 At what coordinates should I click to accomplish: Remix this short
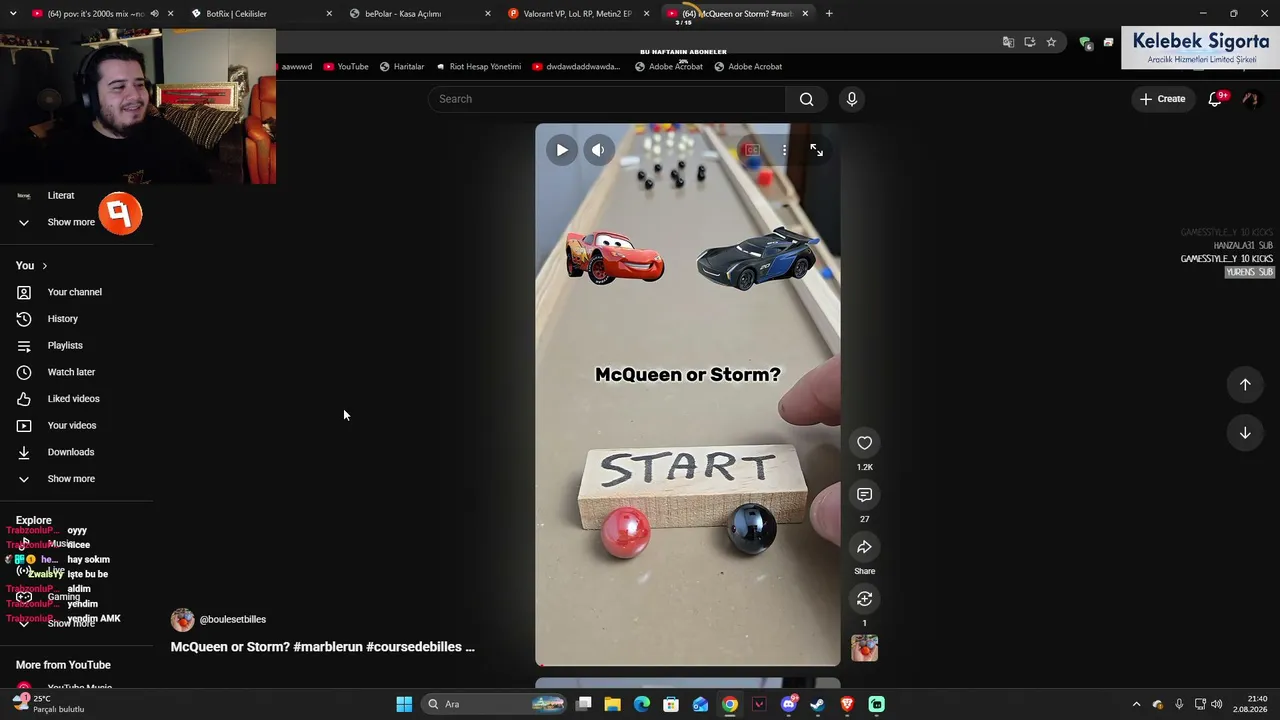click(x=865, y=599)
